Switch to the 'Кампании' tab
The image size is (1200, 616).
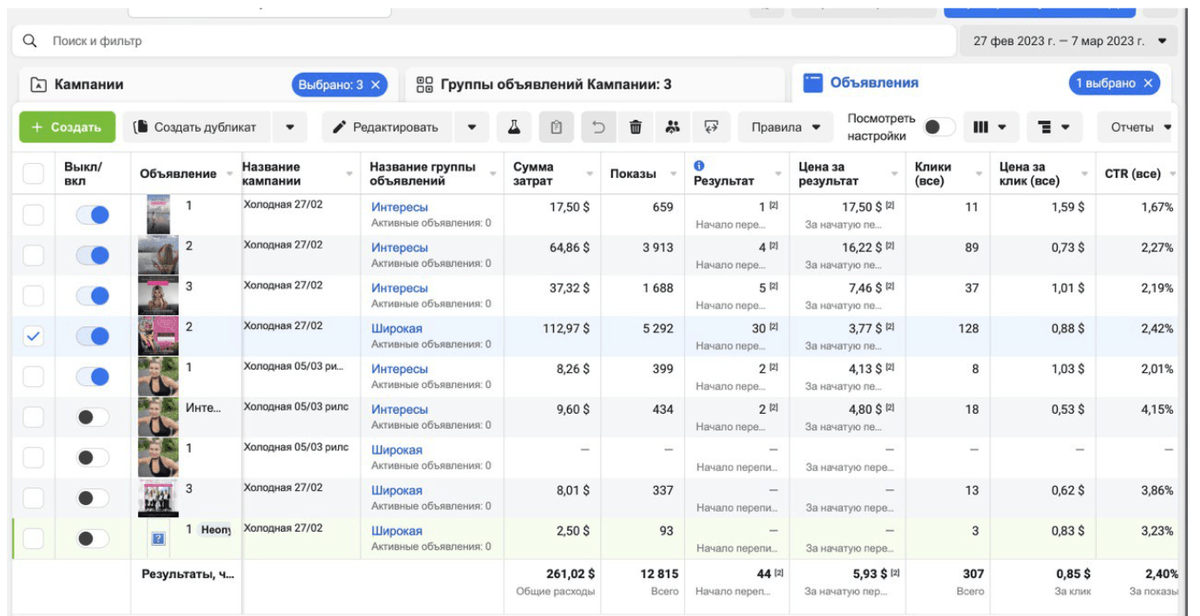point(88,85)
